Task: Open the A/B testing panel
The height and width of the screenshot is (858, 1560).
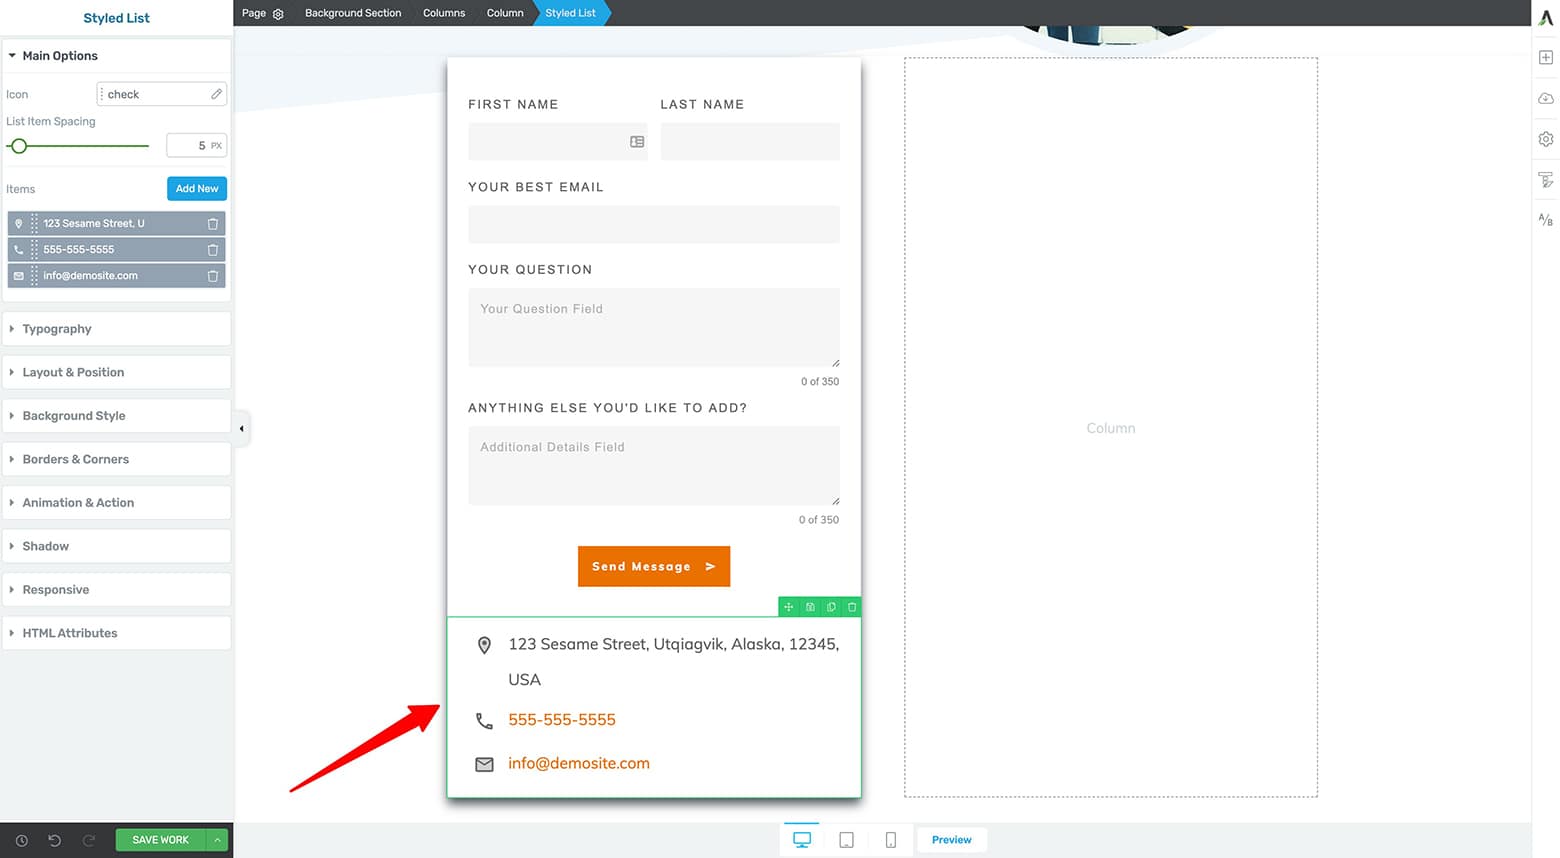Action: click(x=1545, y=219)
